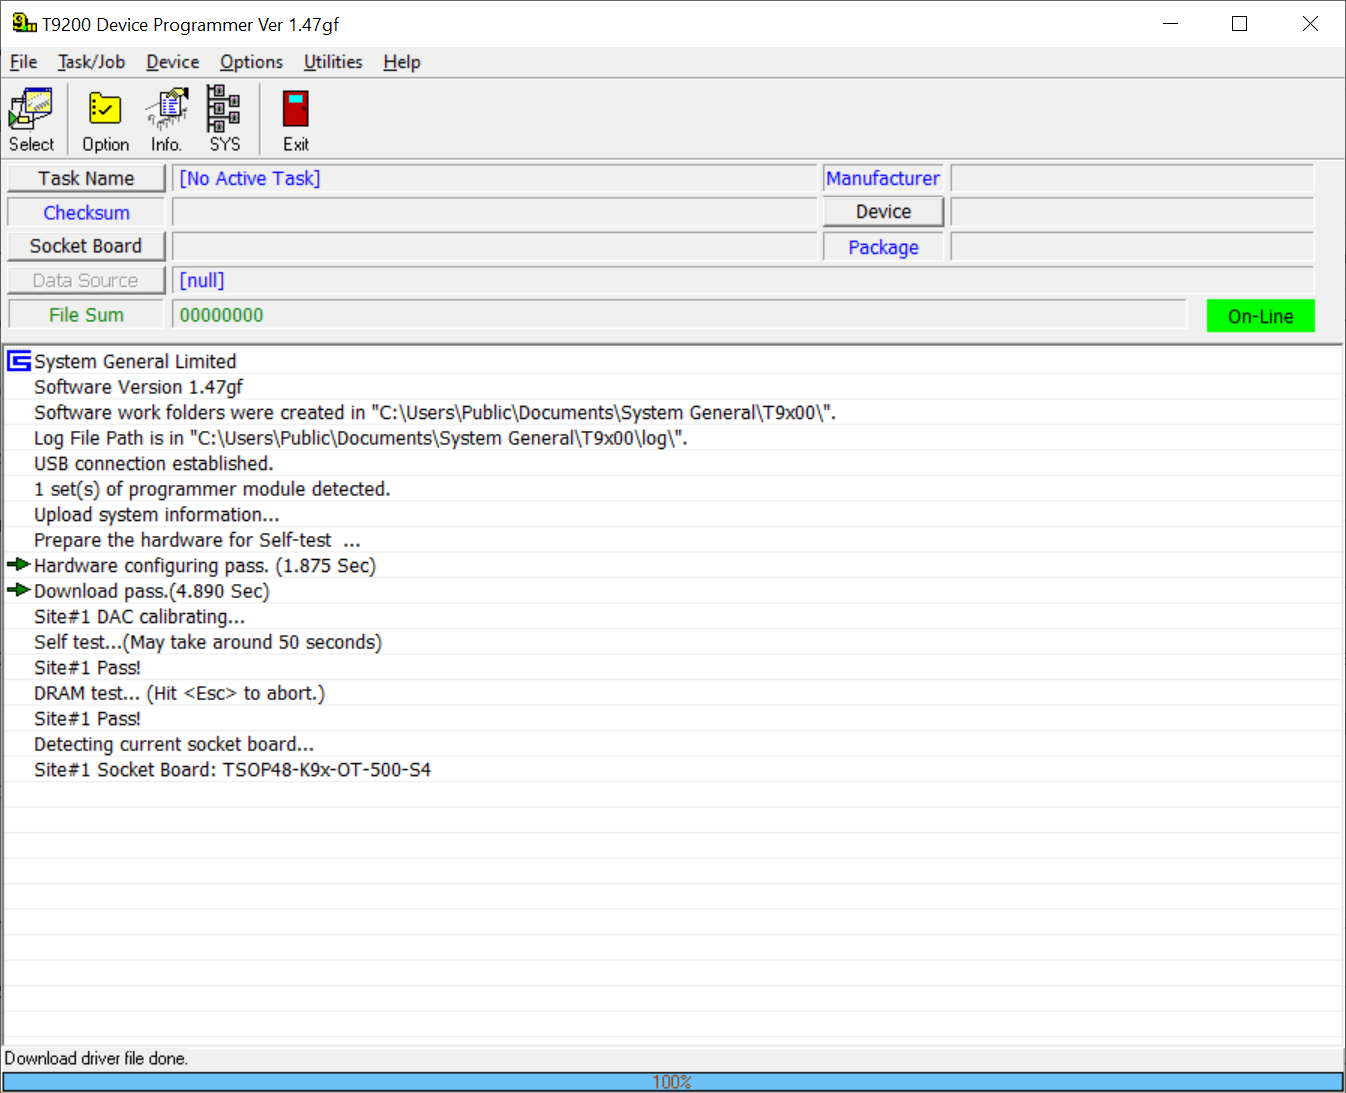Open the Task/Job menu

(x=91, y=62)
